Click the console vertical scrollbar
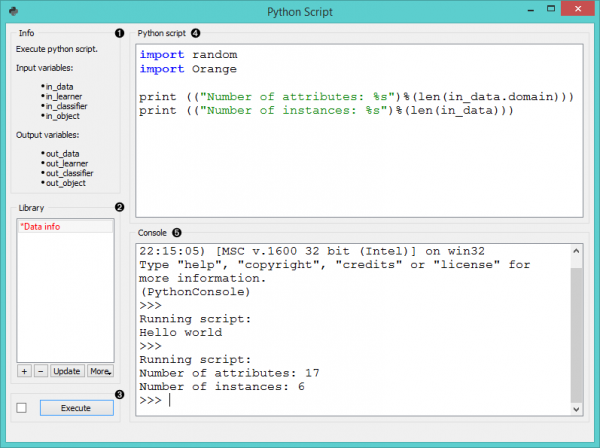The width and height of the screenshot is (600, 448). [x=576, y=330]
